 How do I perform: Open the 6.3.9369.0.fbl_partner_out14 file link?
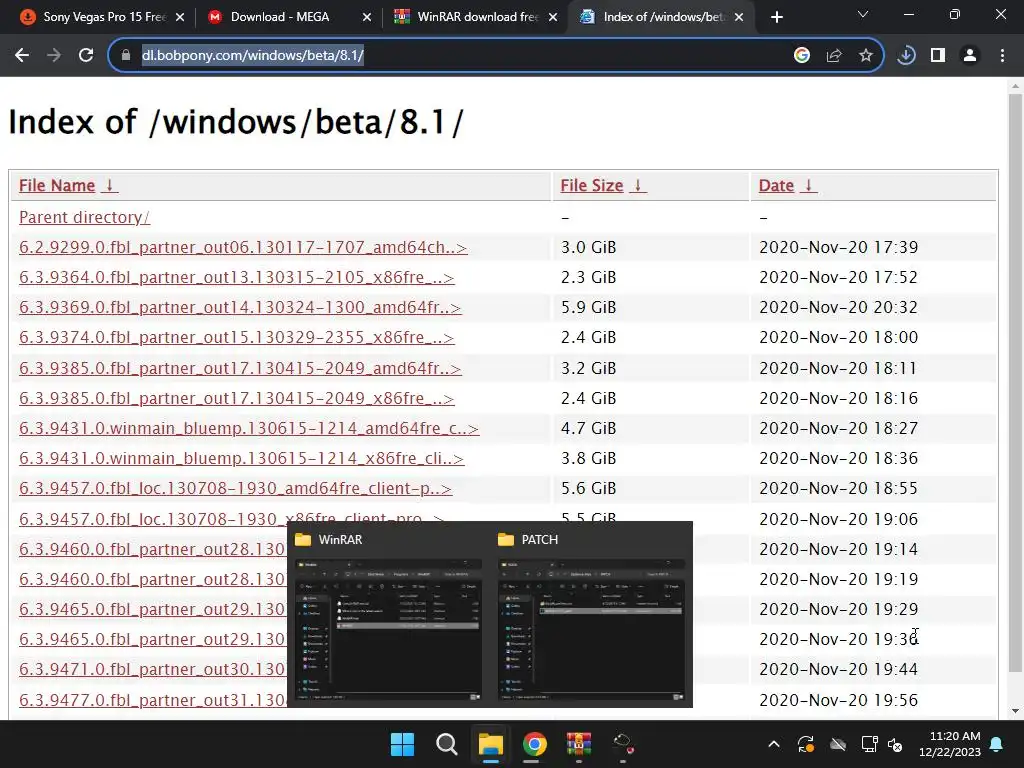240,308
